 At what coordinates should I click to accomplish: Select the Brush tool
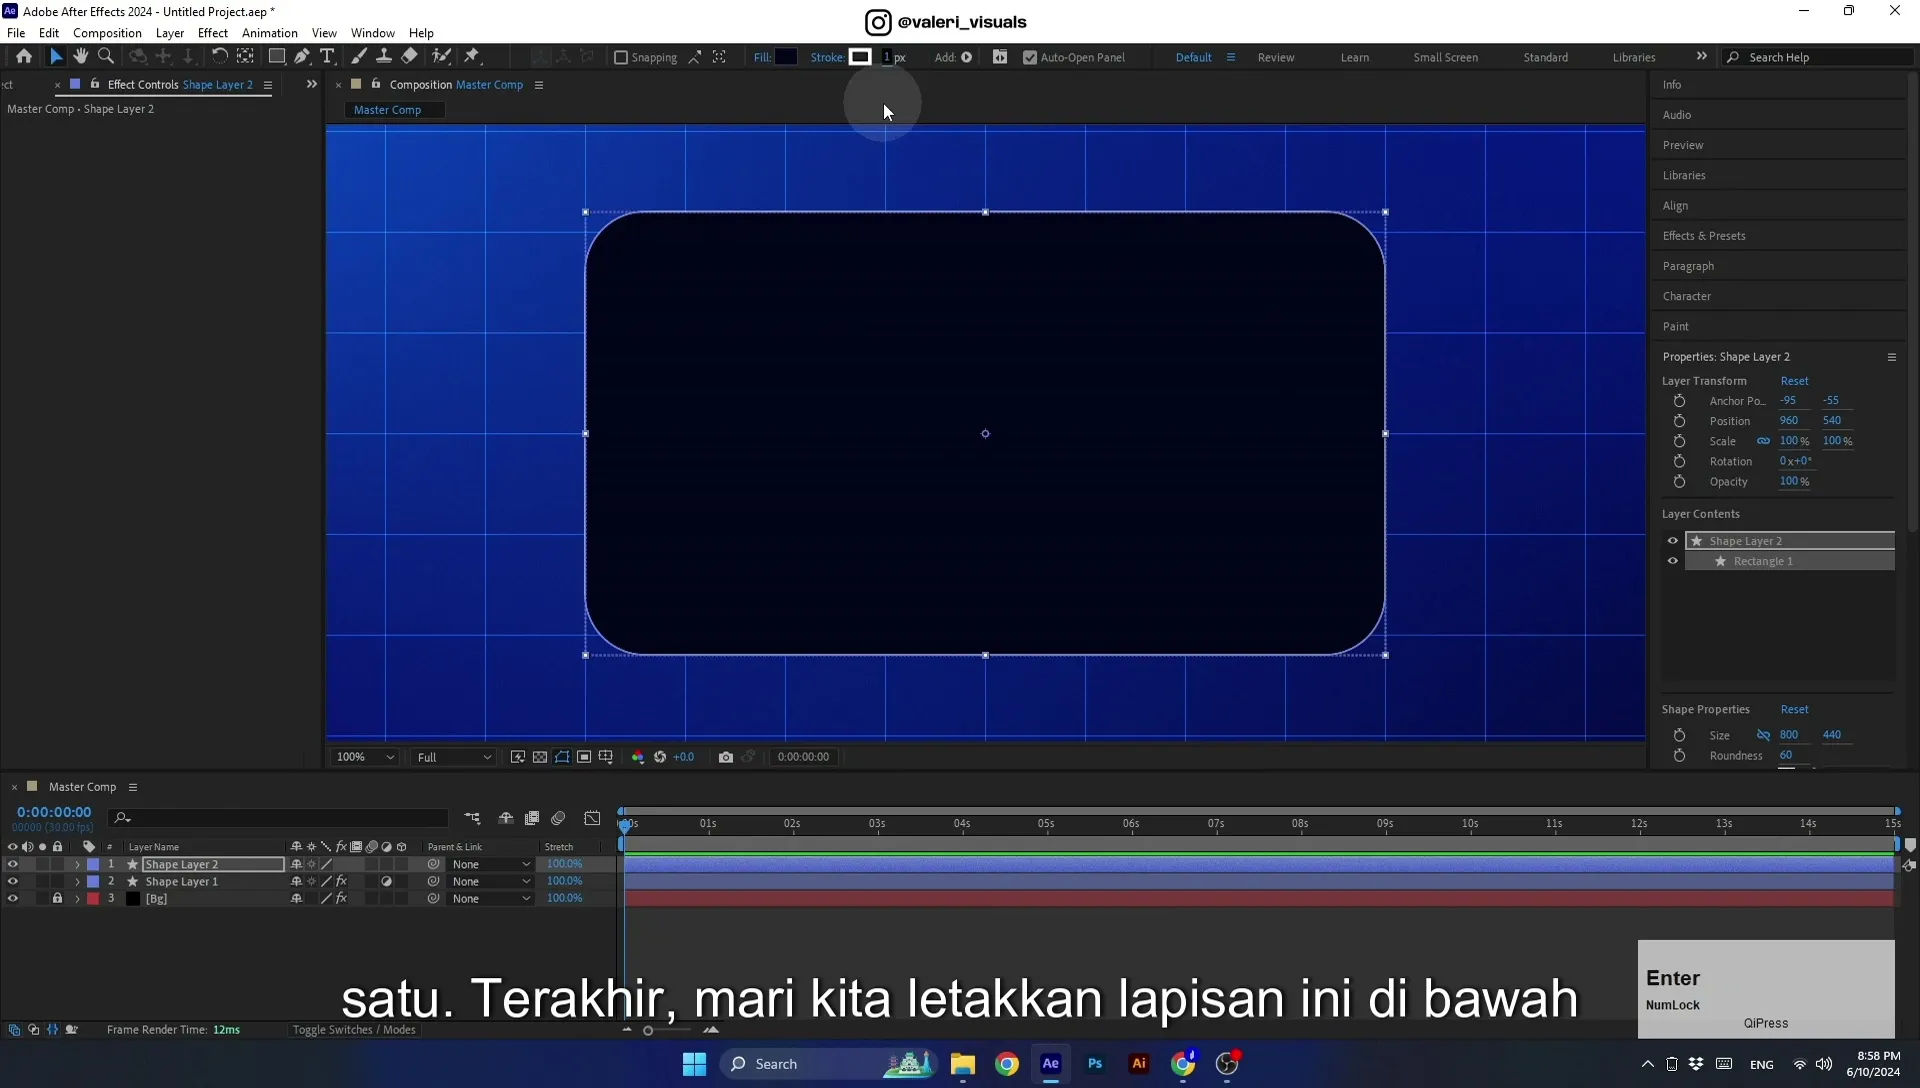(x=358, y=57)
